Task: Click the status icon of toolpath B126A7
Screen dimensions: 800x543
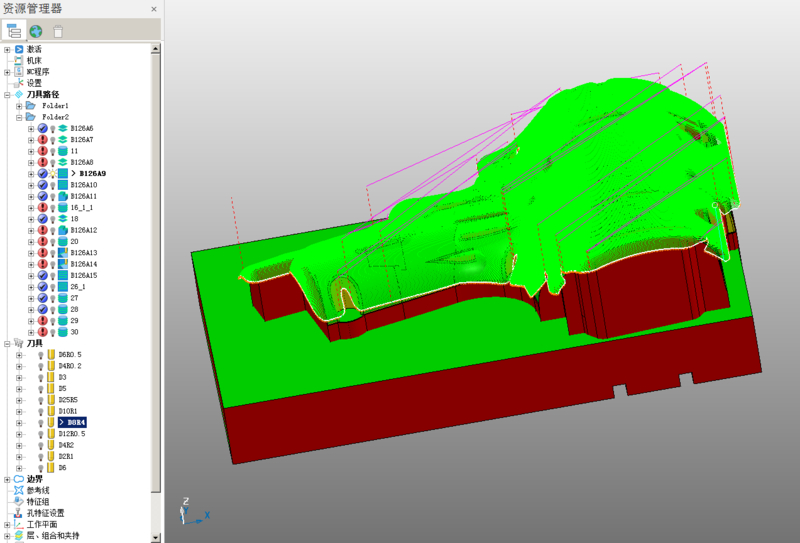Action: pos(42,140)
